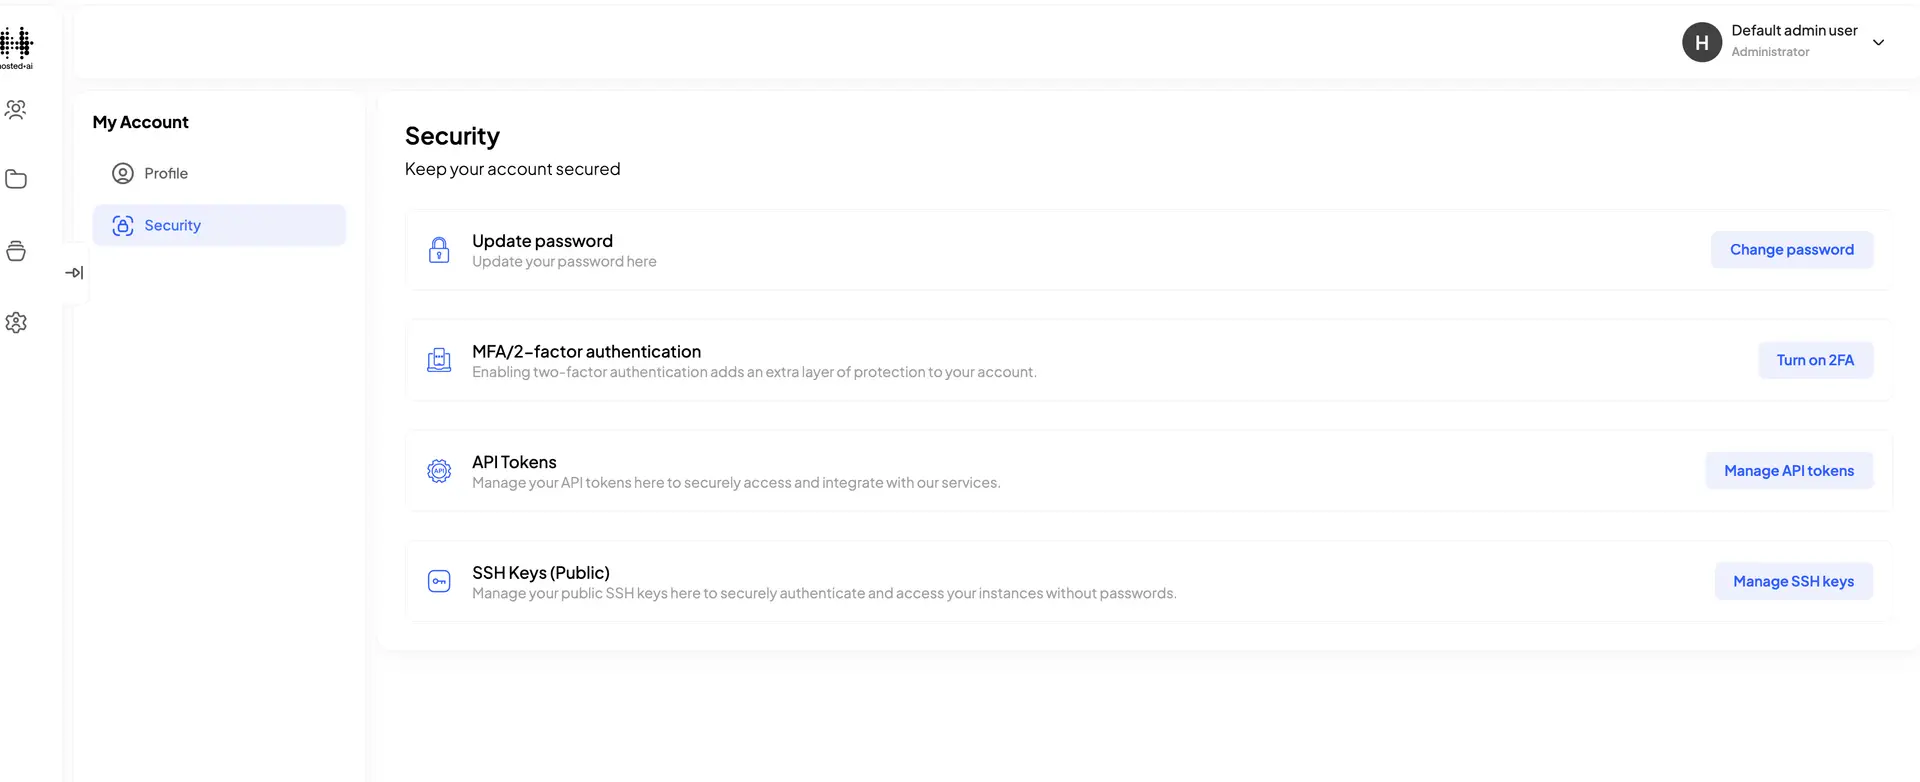Switch to the Profile section
The width and height of the screenshot is (1920, 782).
tap(165, 173)
